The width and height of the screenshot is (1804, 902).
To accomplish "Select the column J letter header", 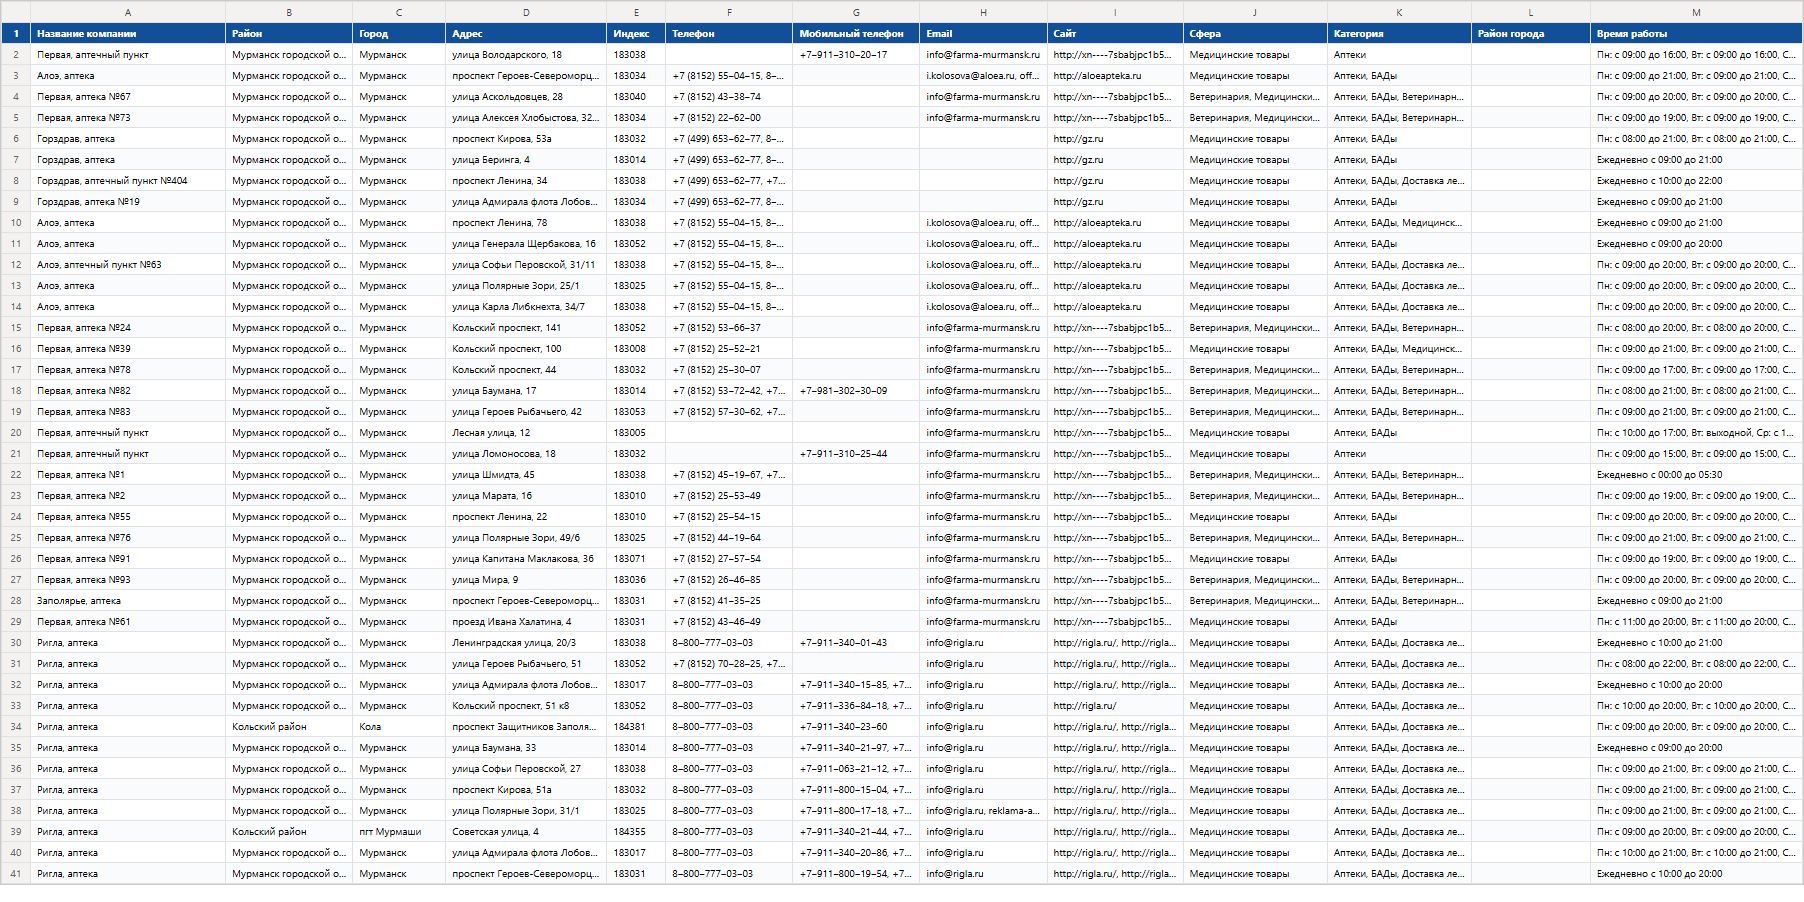I will (x=1255, y=12).
